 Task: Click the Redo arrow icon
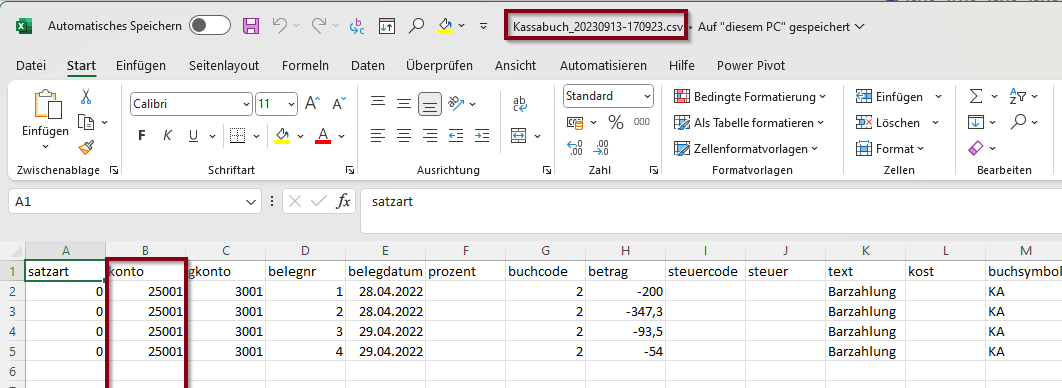[319, 26]
